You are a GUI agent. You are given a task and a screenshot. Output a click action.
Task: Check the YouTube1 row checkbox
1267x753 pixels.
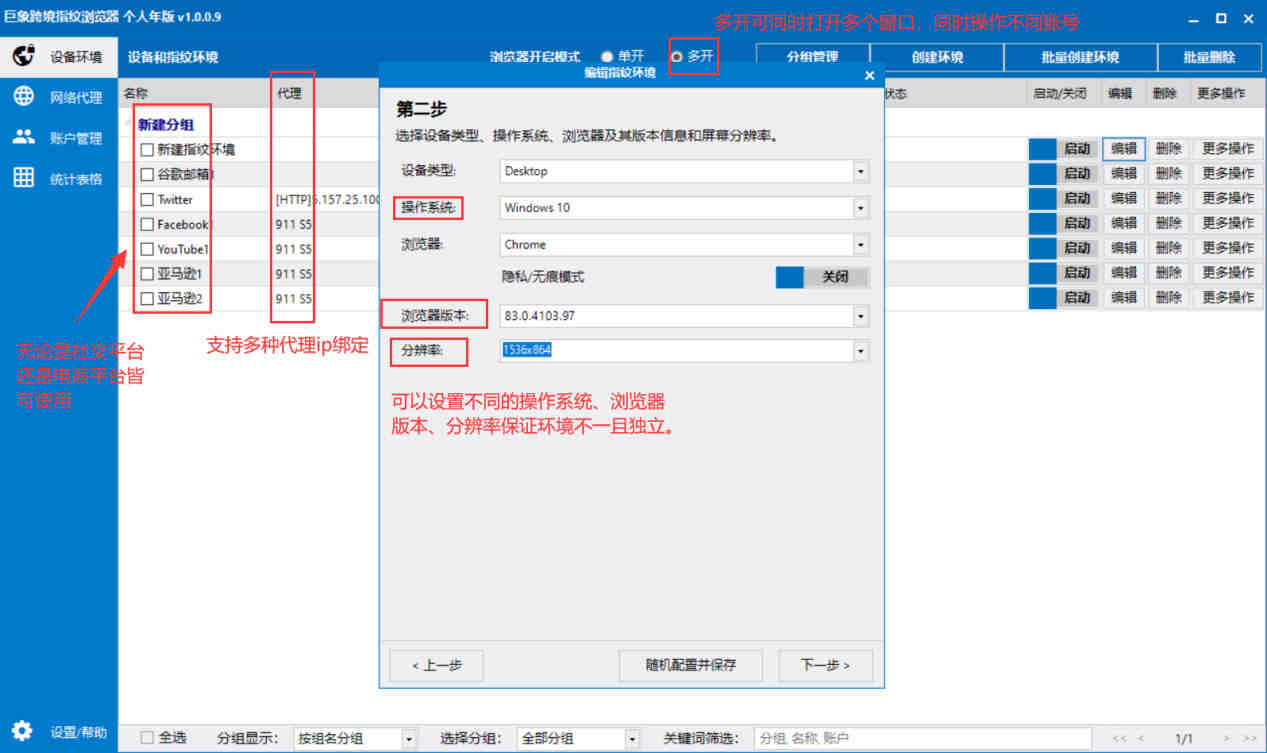(147, 249)
